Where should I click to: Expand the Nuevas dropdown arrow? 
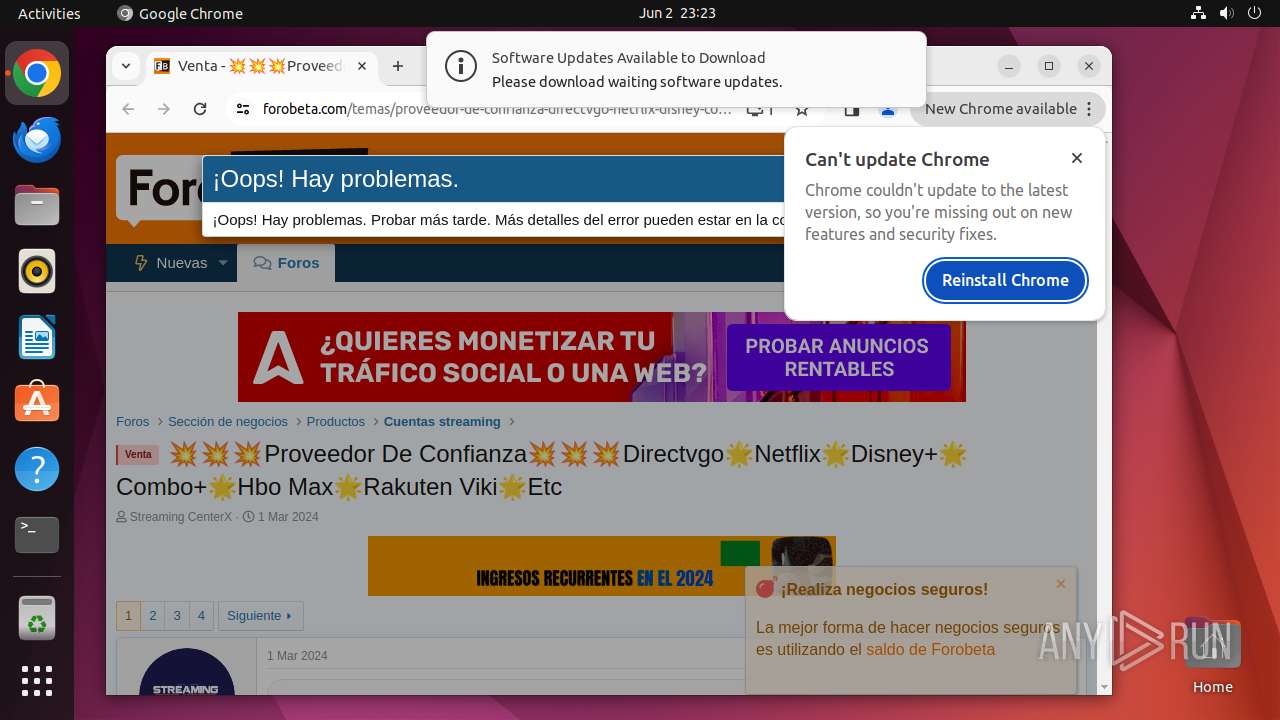point(223,263)
